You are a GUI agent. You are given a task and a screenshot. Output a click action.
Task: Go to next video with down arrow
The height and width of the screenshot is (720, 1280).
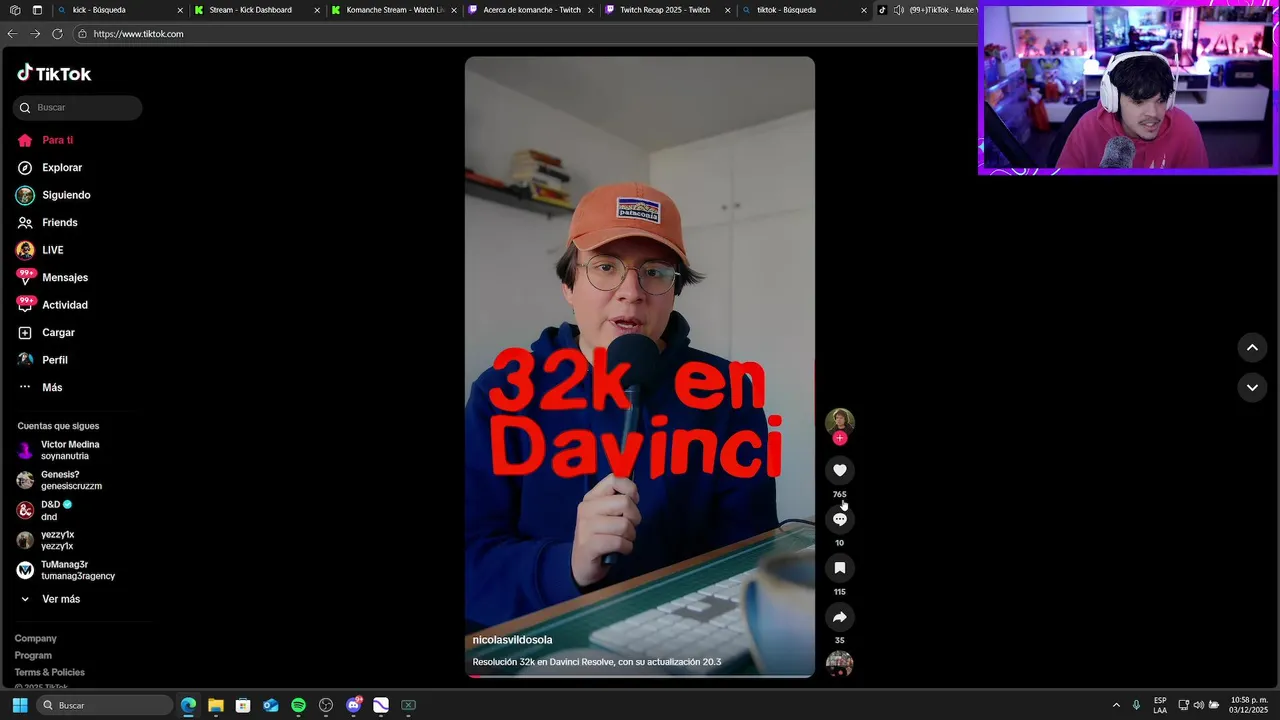tap(1252, 387)
